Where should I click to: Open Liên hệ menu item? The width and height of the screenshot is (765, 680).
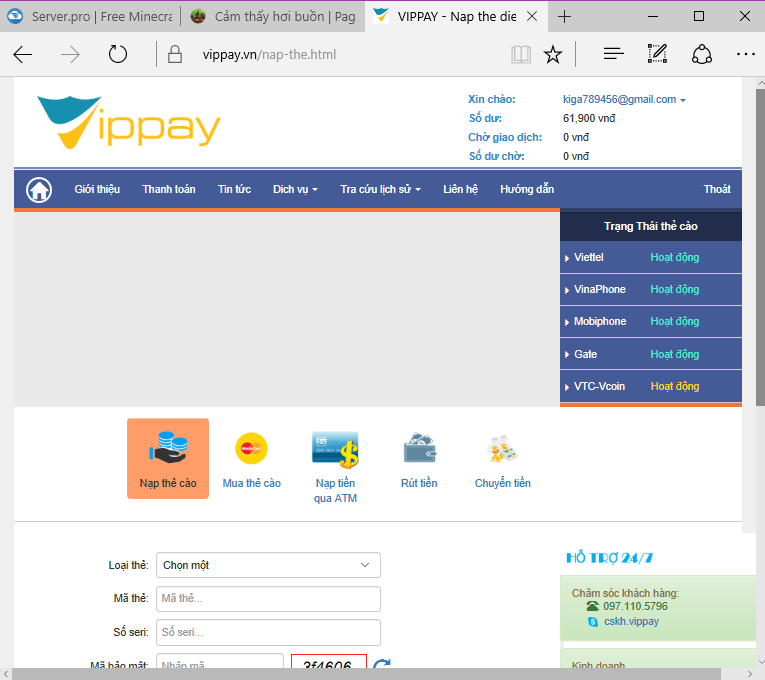click(x=461, y=189)
